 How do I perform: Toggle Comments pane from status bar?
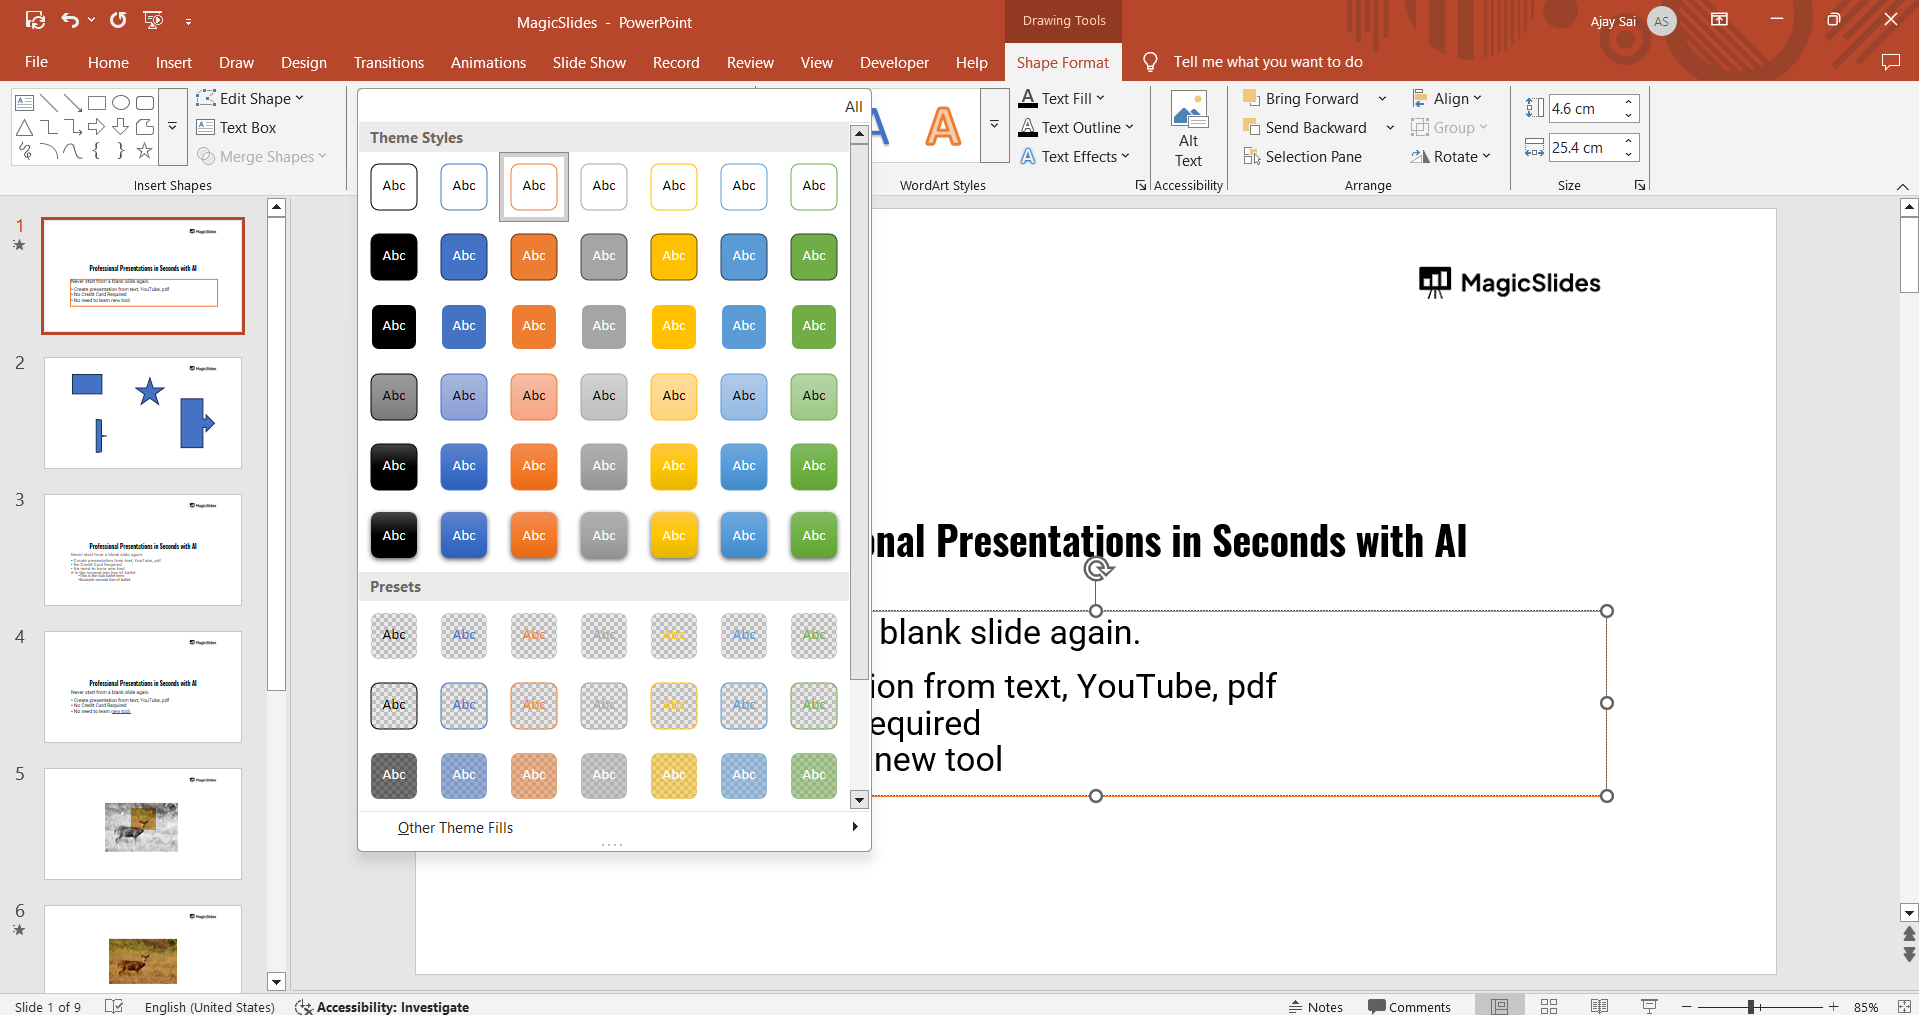[x=1409, y=1006]
